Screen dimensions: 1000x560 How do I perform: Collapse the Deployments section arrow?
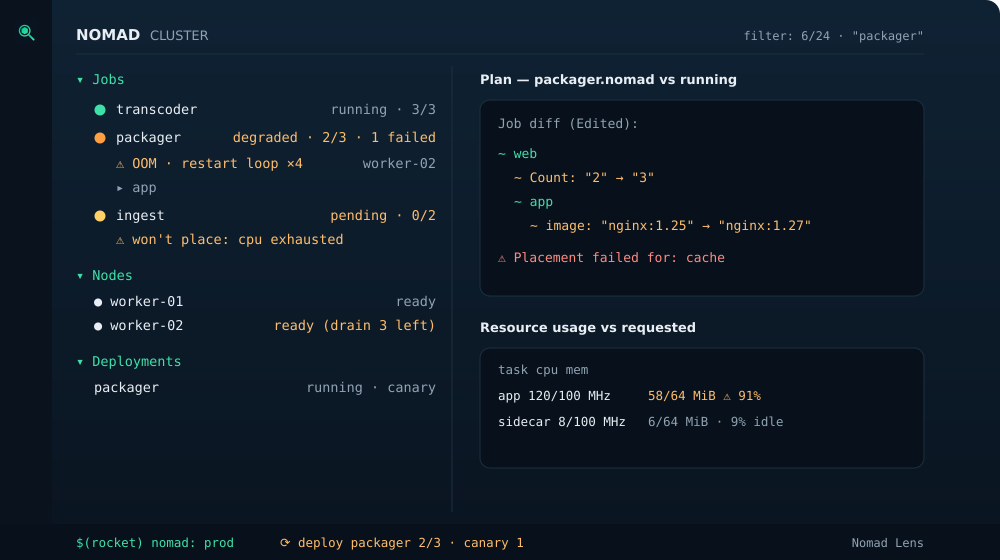pos(80,362)
